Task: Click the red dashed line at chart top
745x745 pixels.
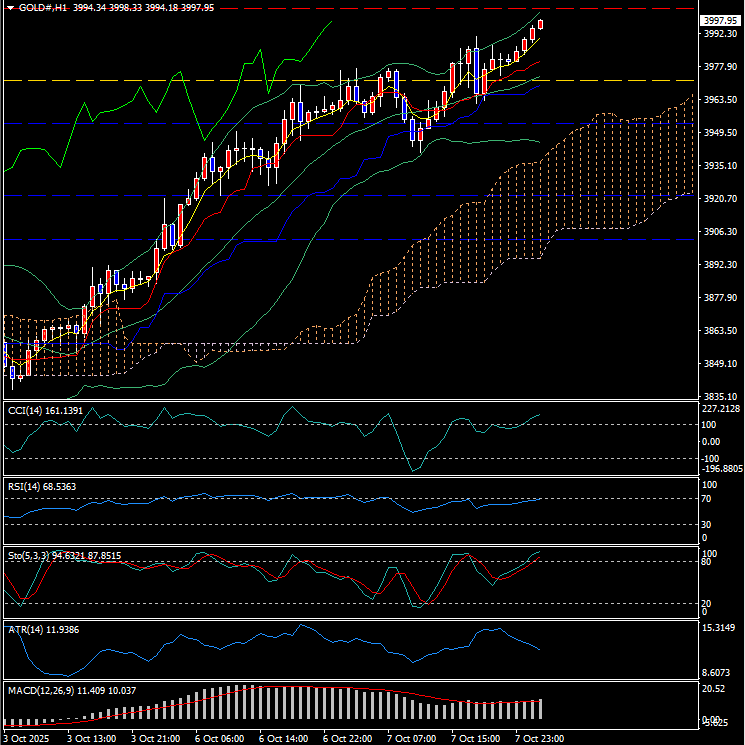Action: point(300,8)
